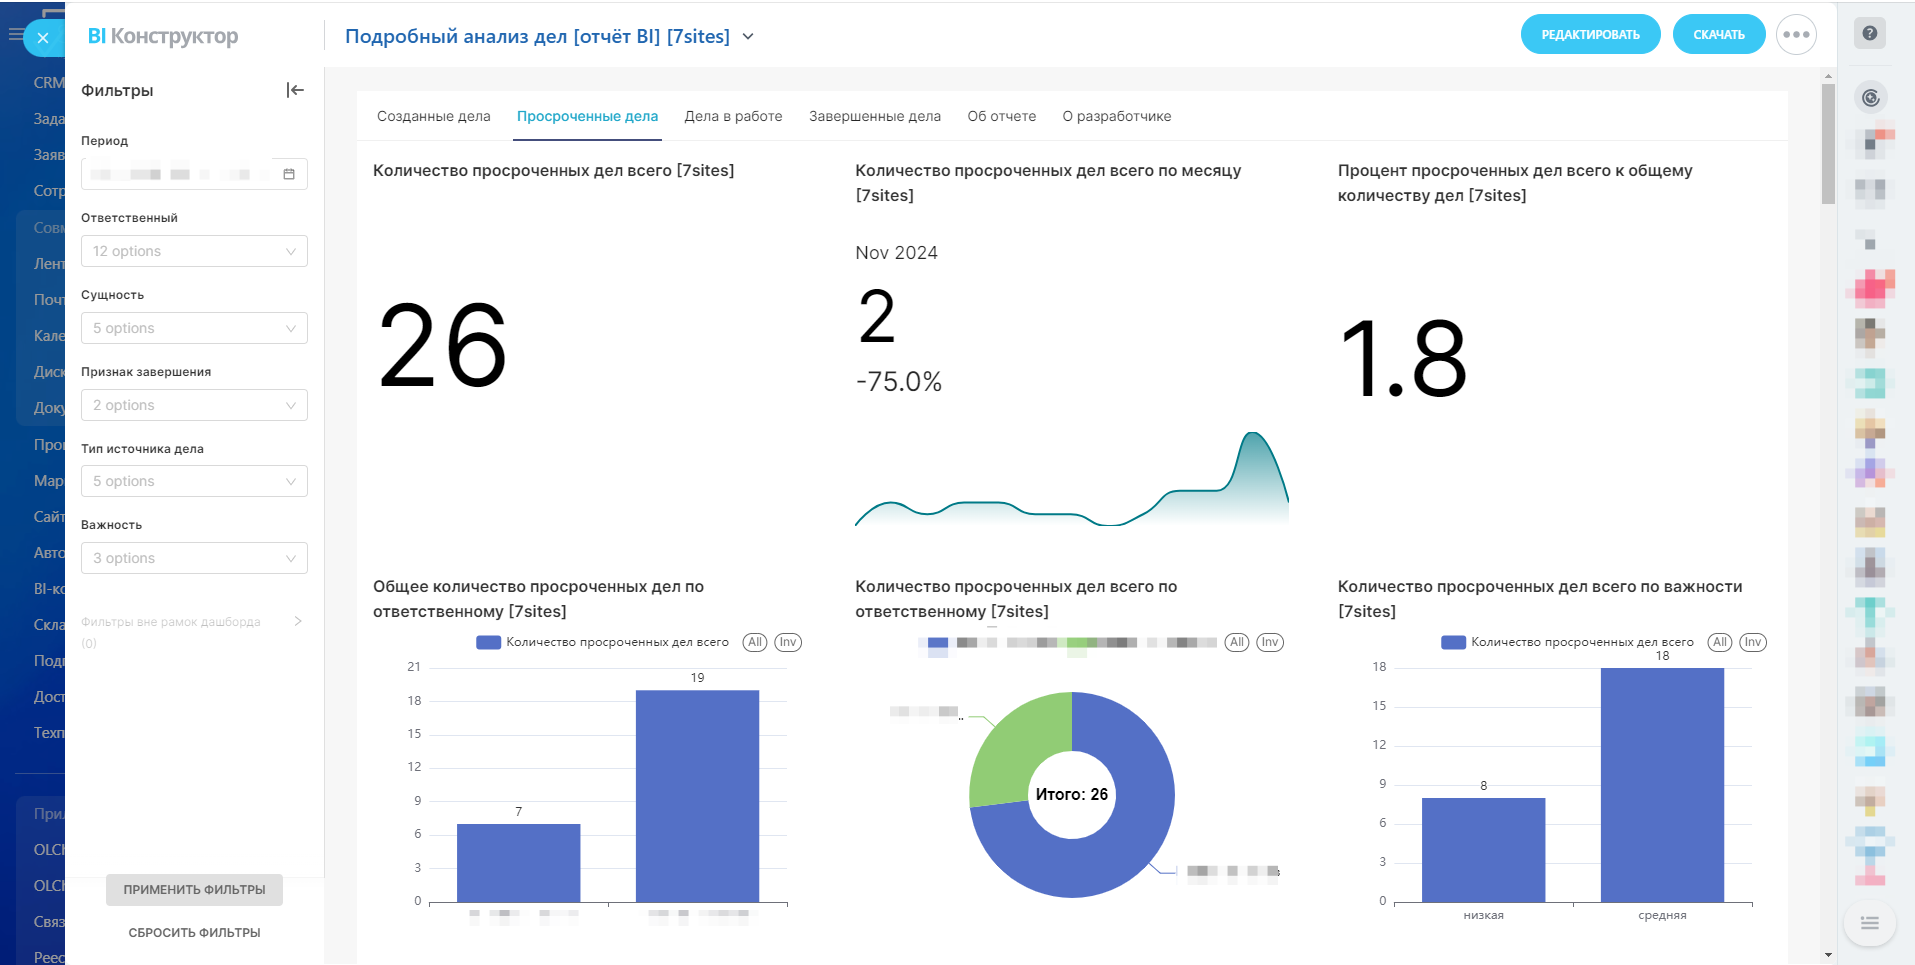Open the three-dots more options menu
Viewport: 1915px width, 965px height.
1796,35
